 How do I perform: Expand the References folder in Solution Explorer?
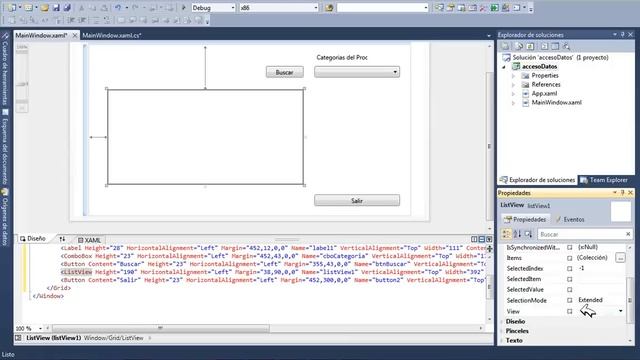(x=513, y=85)
